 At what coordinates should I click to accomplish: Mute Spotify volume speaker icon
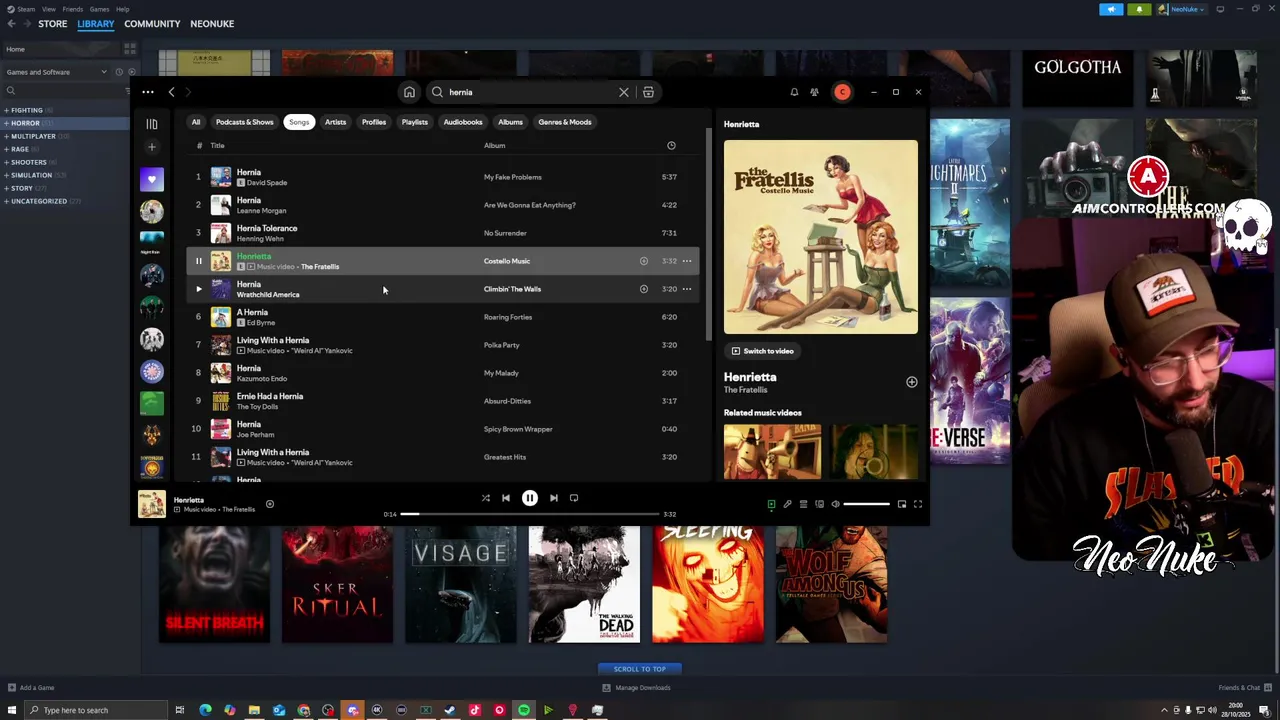835,504
